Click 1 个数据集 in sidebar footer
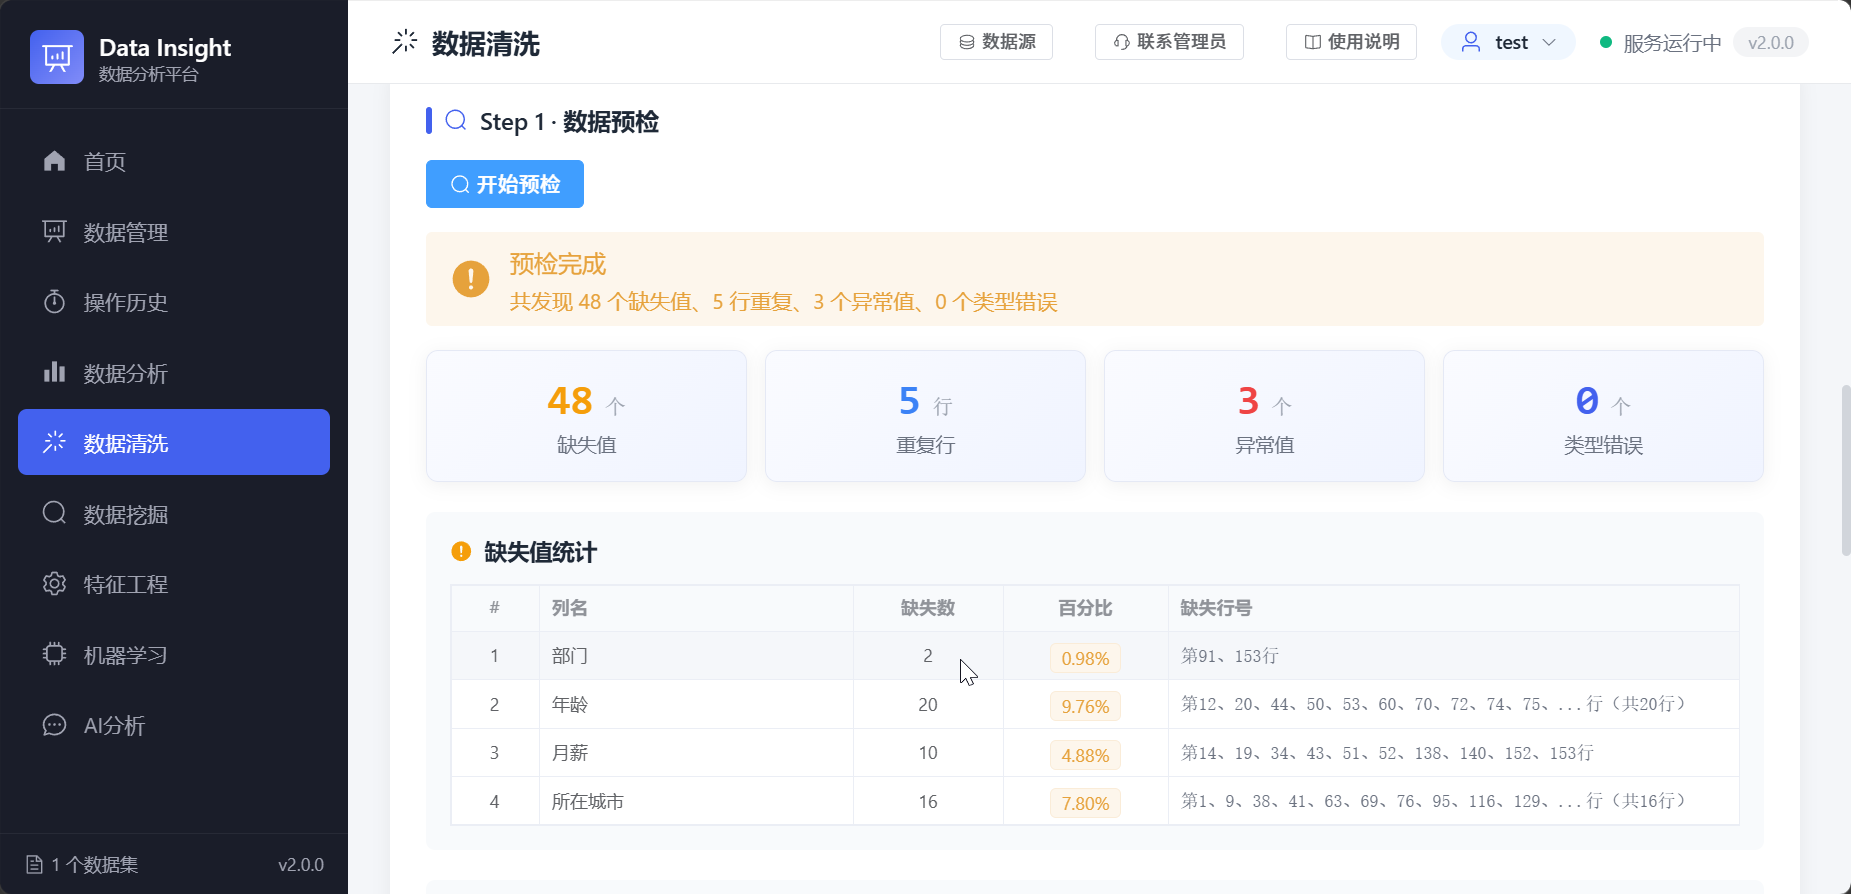 tap(95, 865)
